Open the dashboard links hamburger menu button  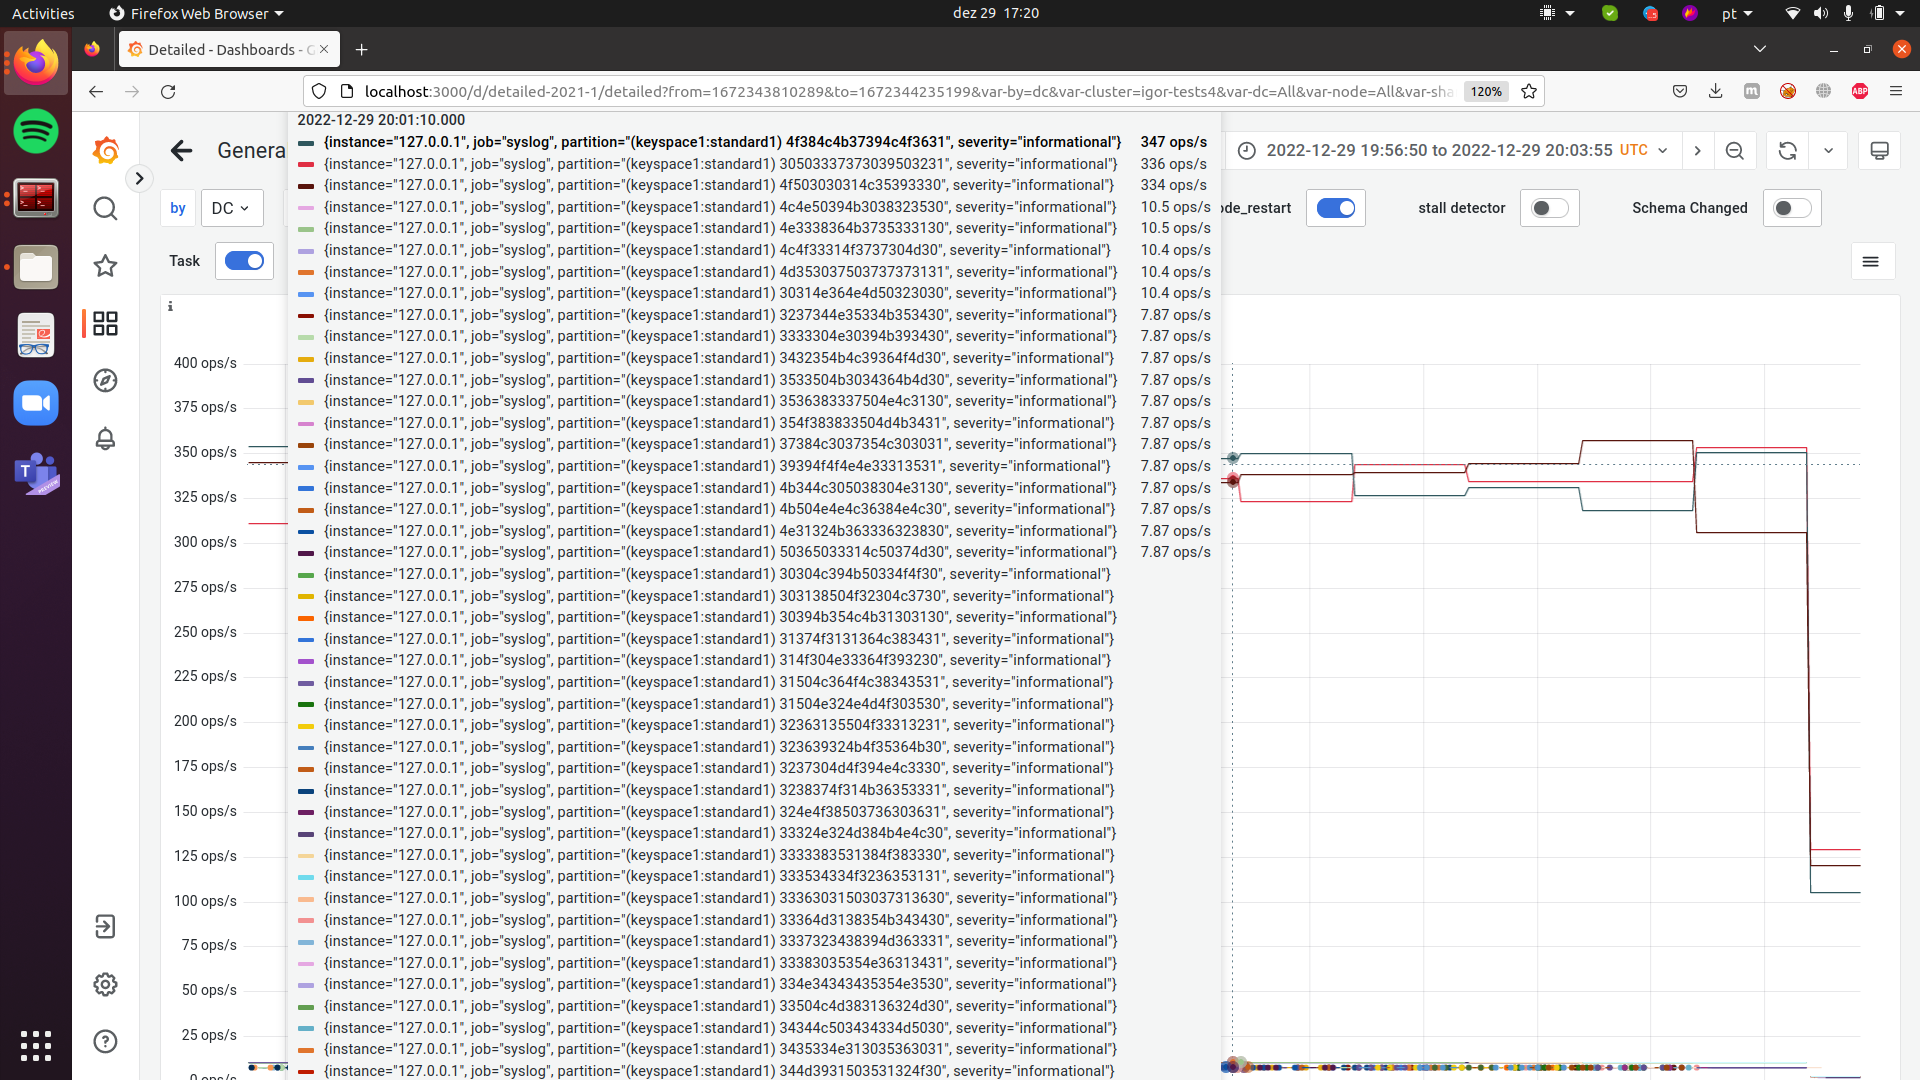pos(1871,262)
